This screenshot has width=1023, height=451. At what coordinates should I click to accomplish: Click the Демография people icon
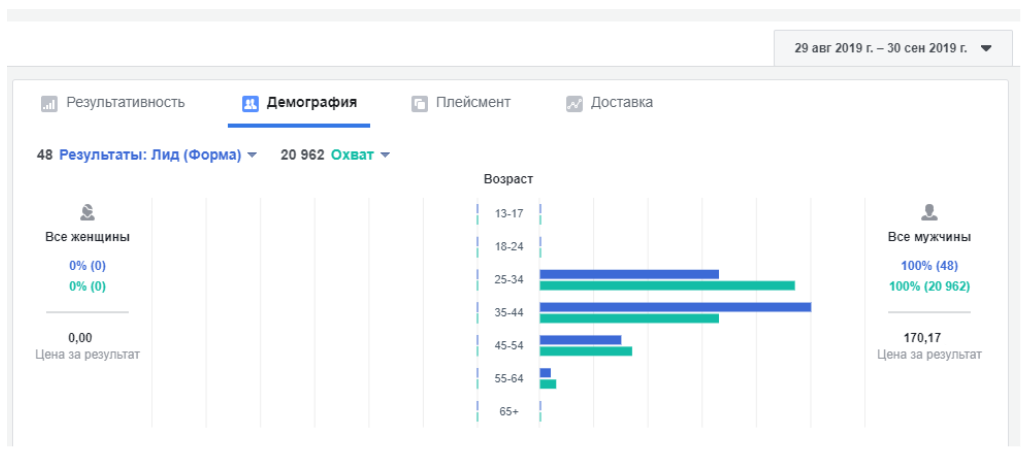[251, 103]
